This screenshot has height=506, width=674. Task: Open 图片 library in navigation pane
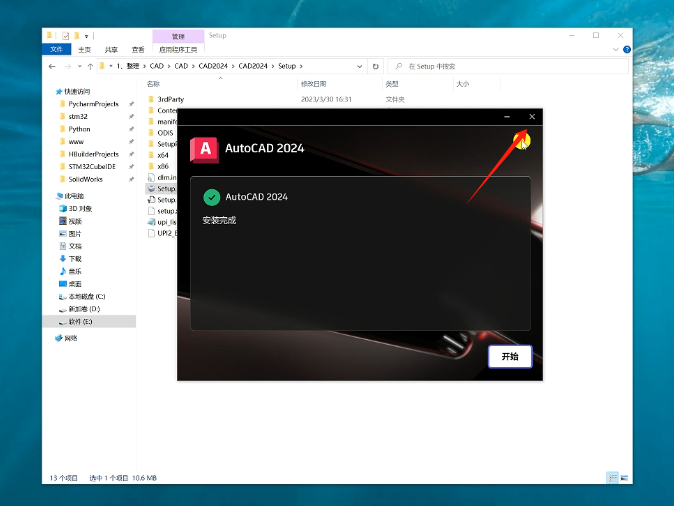(x=75, y=233)
